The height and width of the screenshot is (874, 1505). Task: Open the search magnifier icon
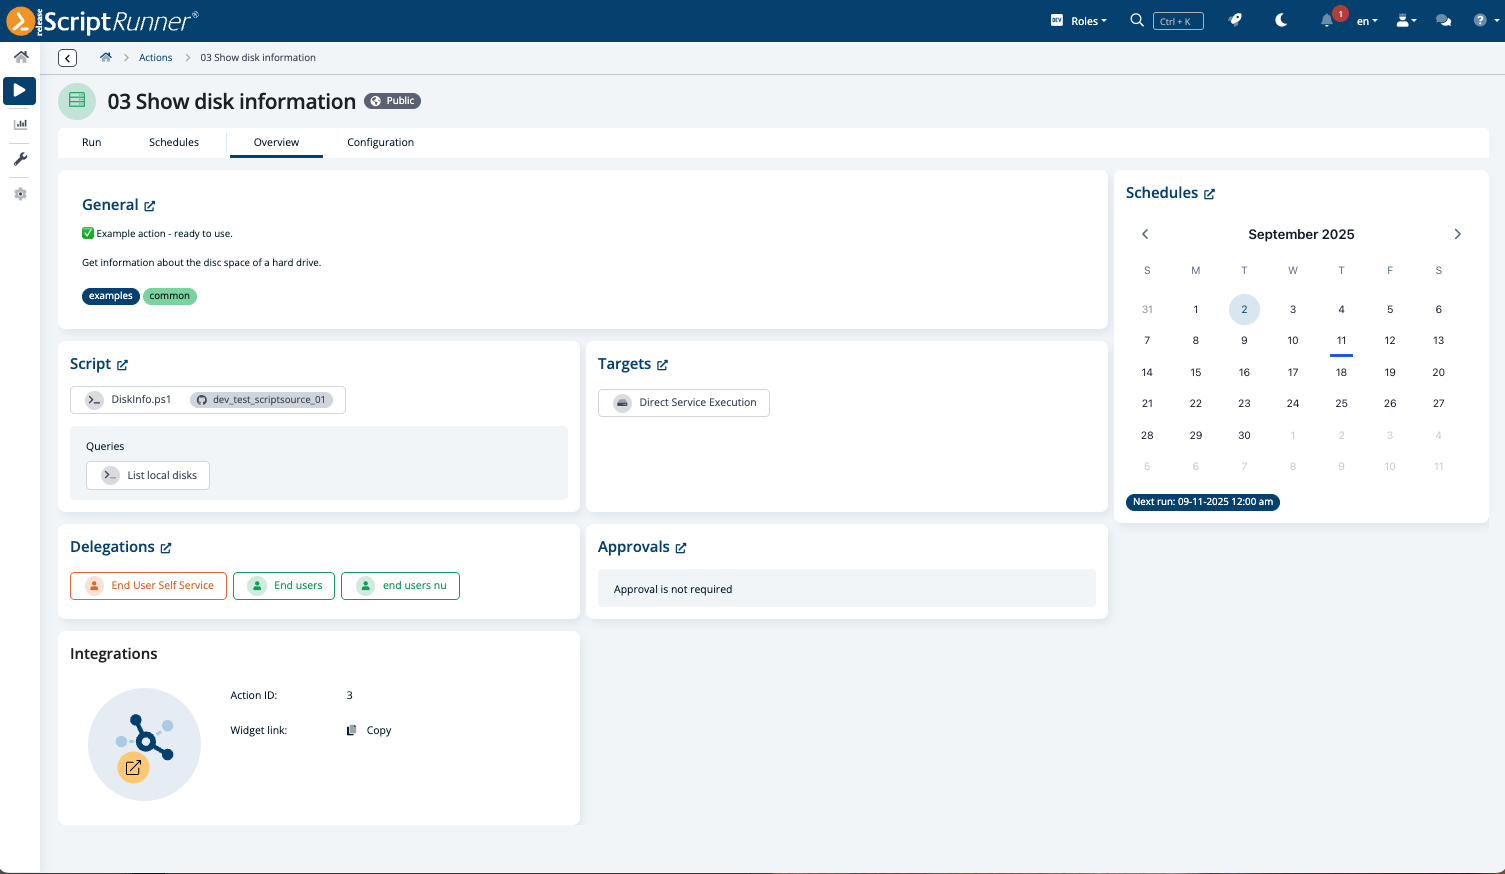pyautogui.click(x=1137, y=20)
